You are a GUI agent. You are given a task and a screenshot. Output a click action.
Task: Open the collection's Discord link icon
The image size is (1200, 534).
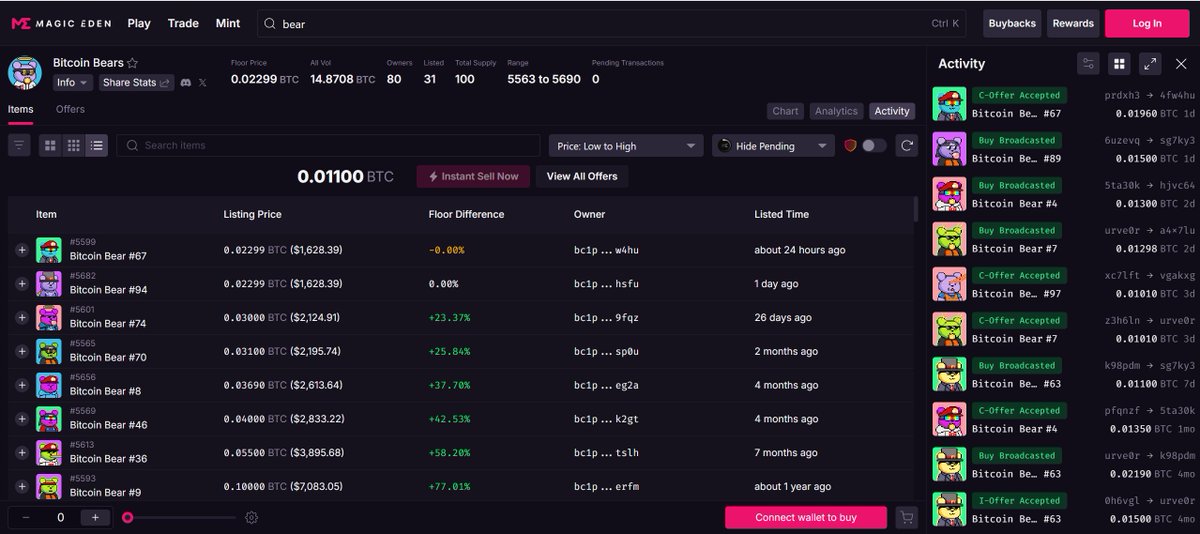(186, 82)
